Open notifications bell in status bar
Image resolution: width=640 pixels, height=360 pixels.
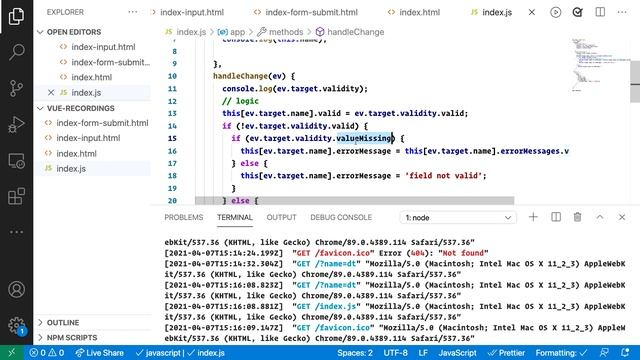[625, 353]
